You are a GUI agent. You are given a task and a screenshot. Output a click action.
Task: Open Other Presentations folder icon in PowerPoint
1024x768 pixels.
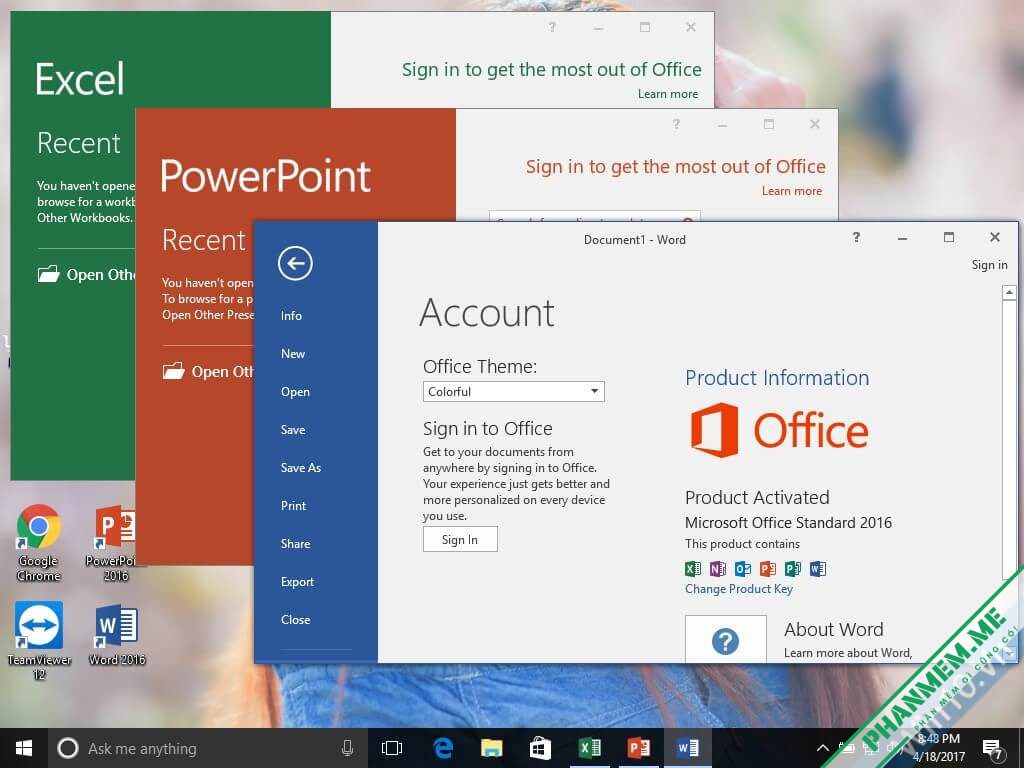click(x=173, y=371)
